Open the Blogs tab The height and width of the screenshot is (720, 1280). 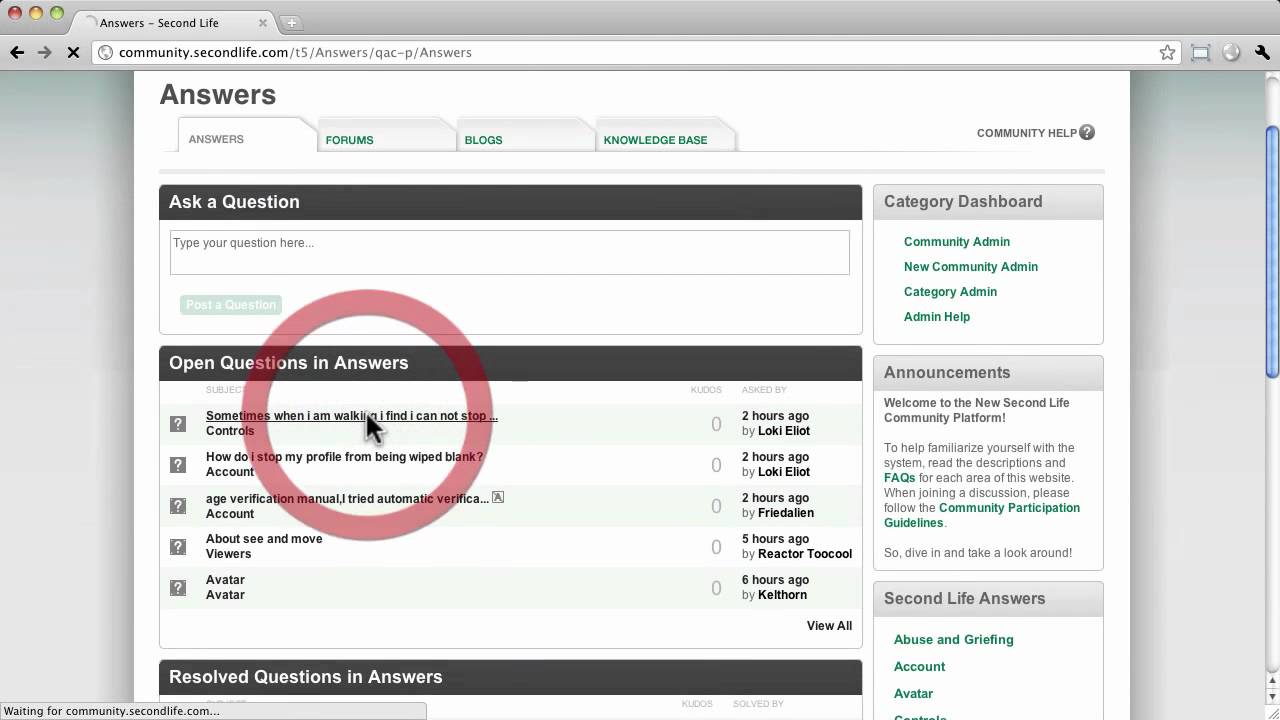483,140
